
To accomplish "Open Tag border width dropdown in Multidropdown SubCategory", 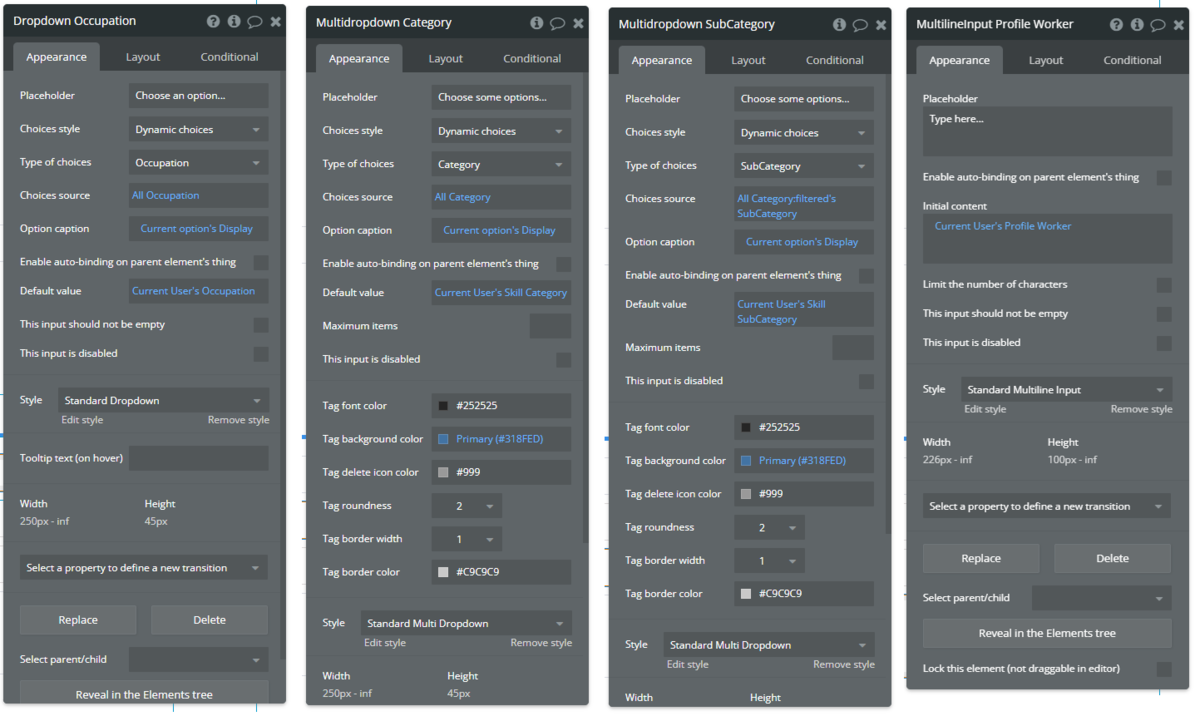I will point(769,561).
